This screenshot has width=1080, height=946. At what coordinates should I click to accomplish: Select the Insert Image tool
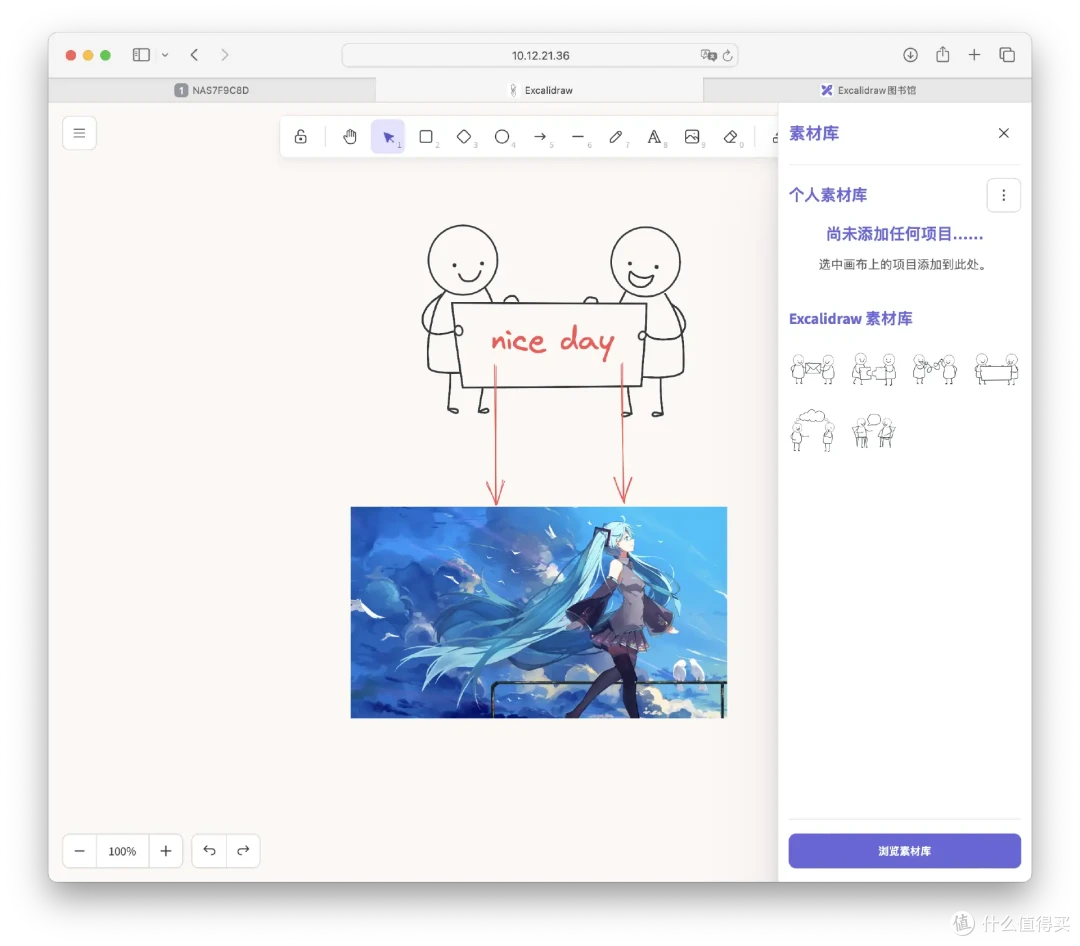(692, 136)
